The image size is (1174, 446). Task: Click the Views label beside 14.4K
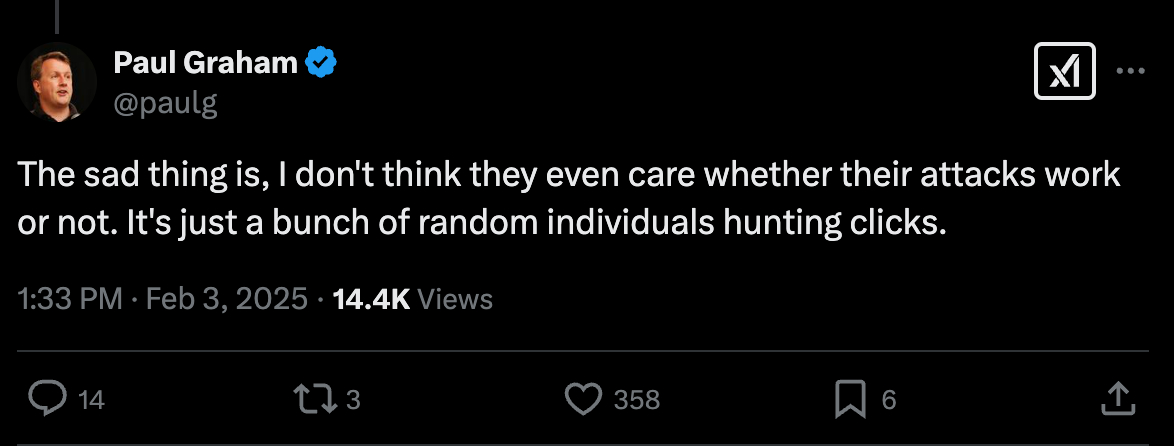coord(455,299)
